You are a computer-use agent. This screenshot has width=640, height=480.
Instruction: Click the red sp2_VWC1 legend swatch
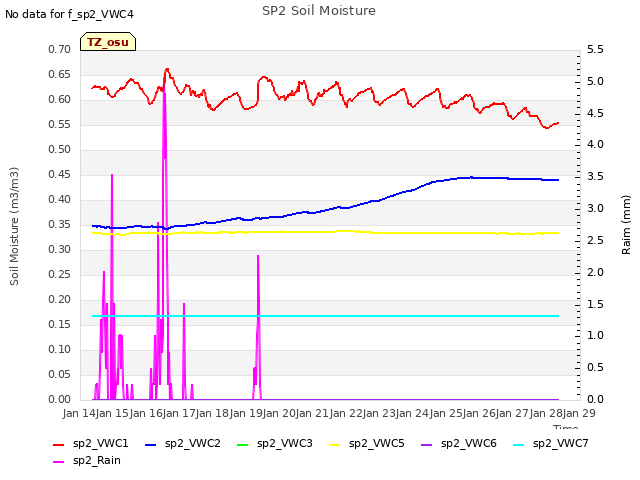coord(59,444)
